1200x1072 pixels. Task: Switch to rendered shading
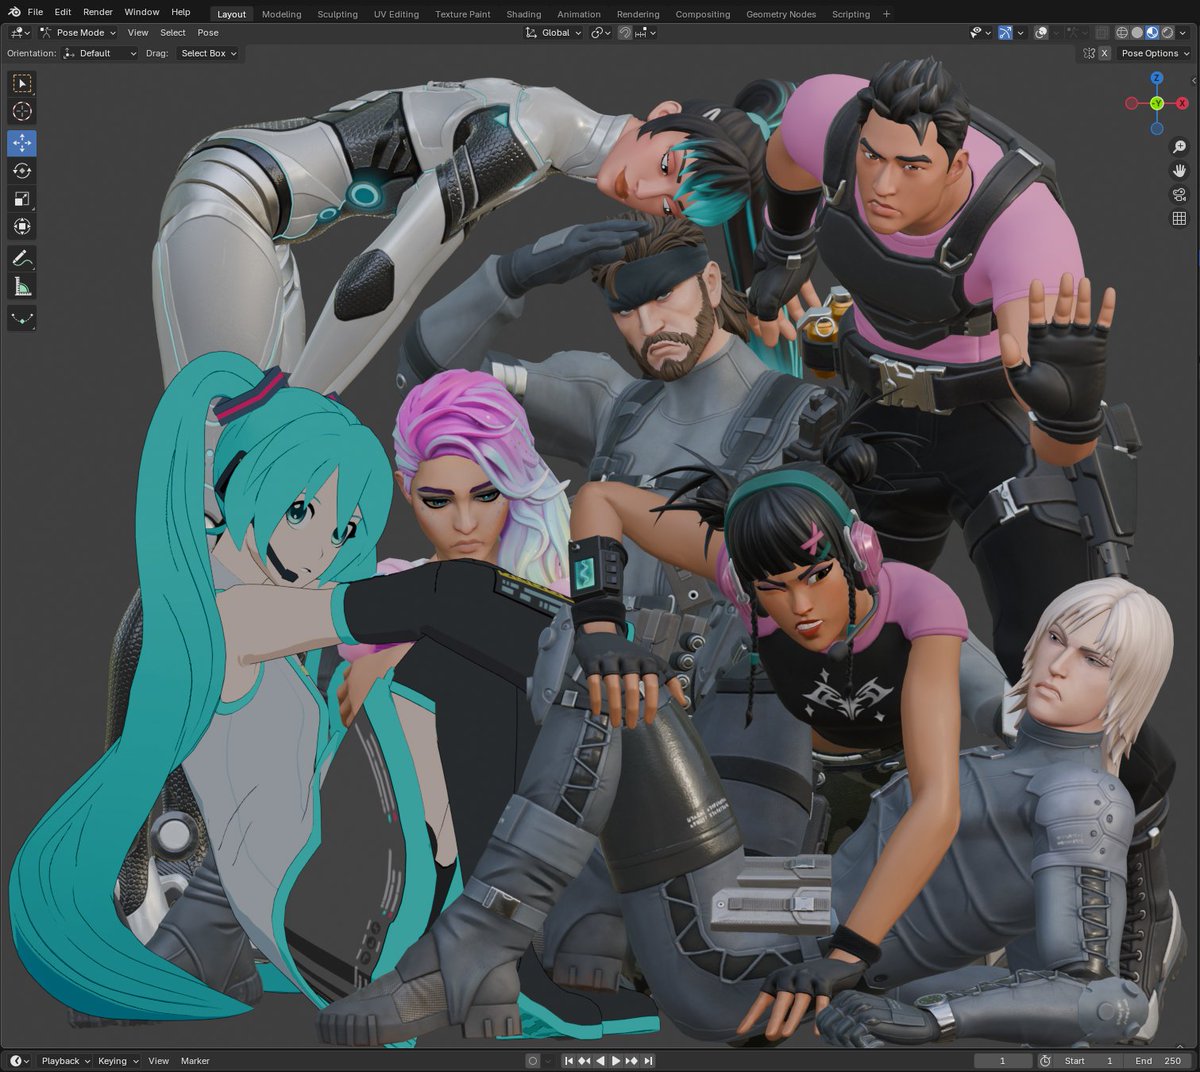(x=1167, y=32)
